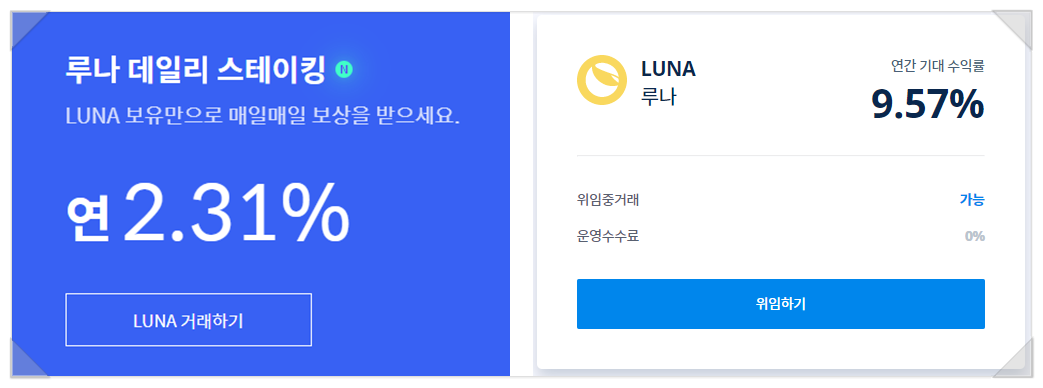Click the 0% fee value

(x=974, y=236)
